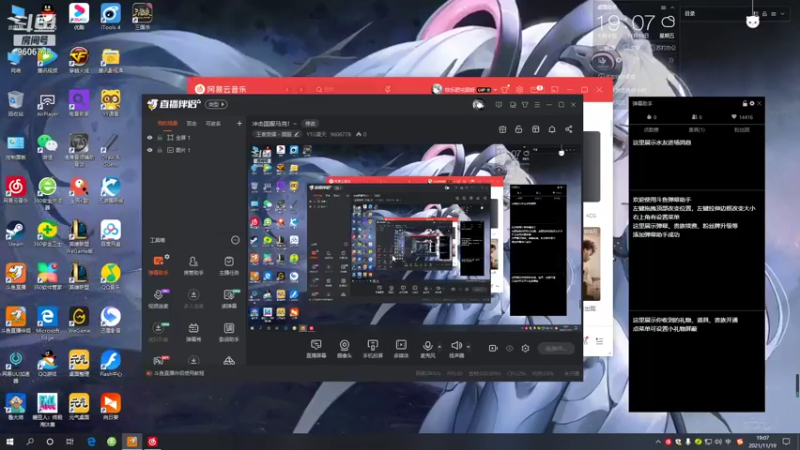Toggle the lock icon in the 弹幕助手 window

click(745, 104)
